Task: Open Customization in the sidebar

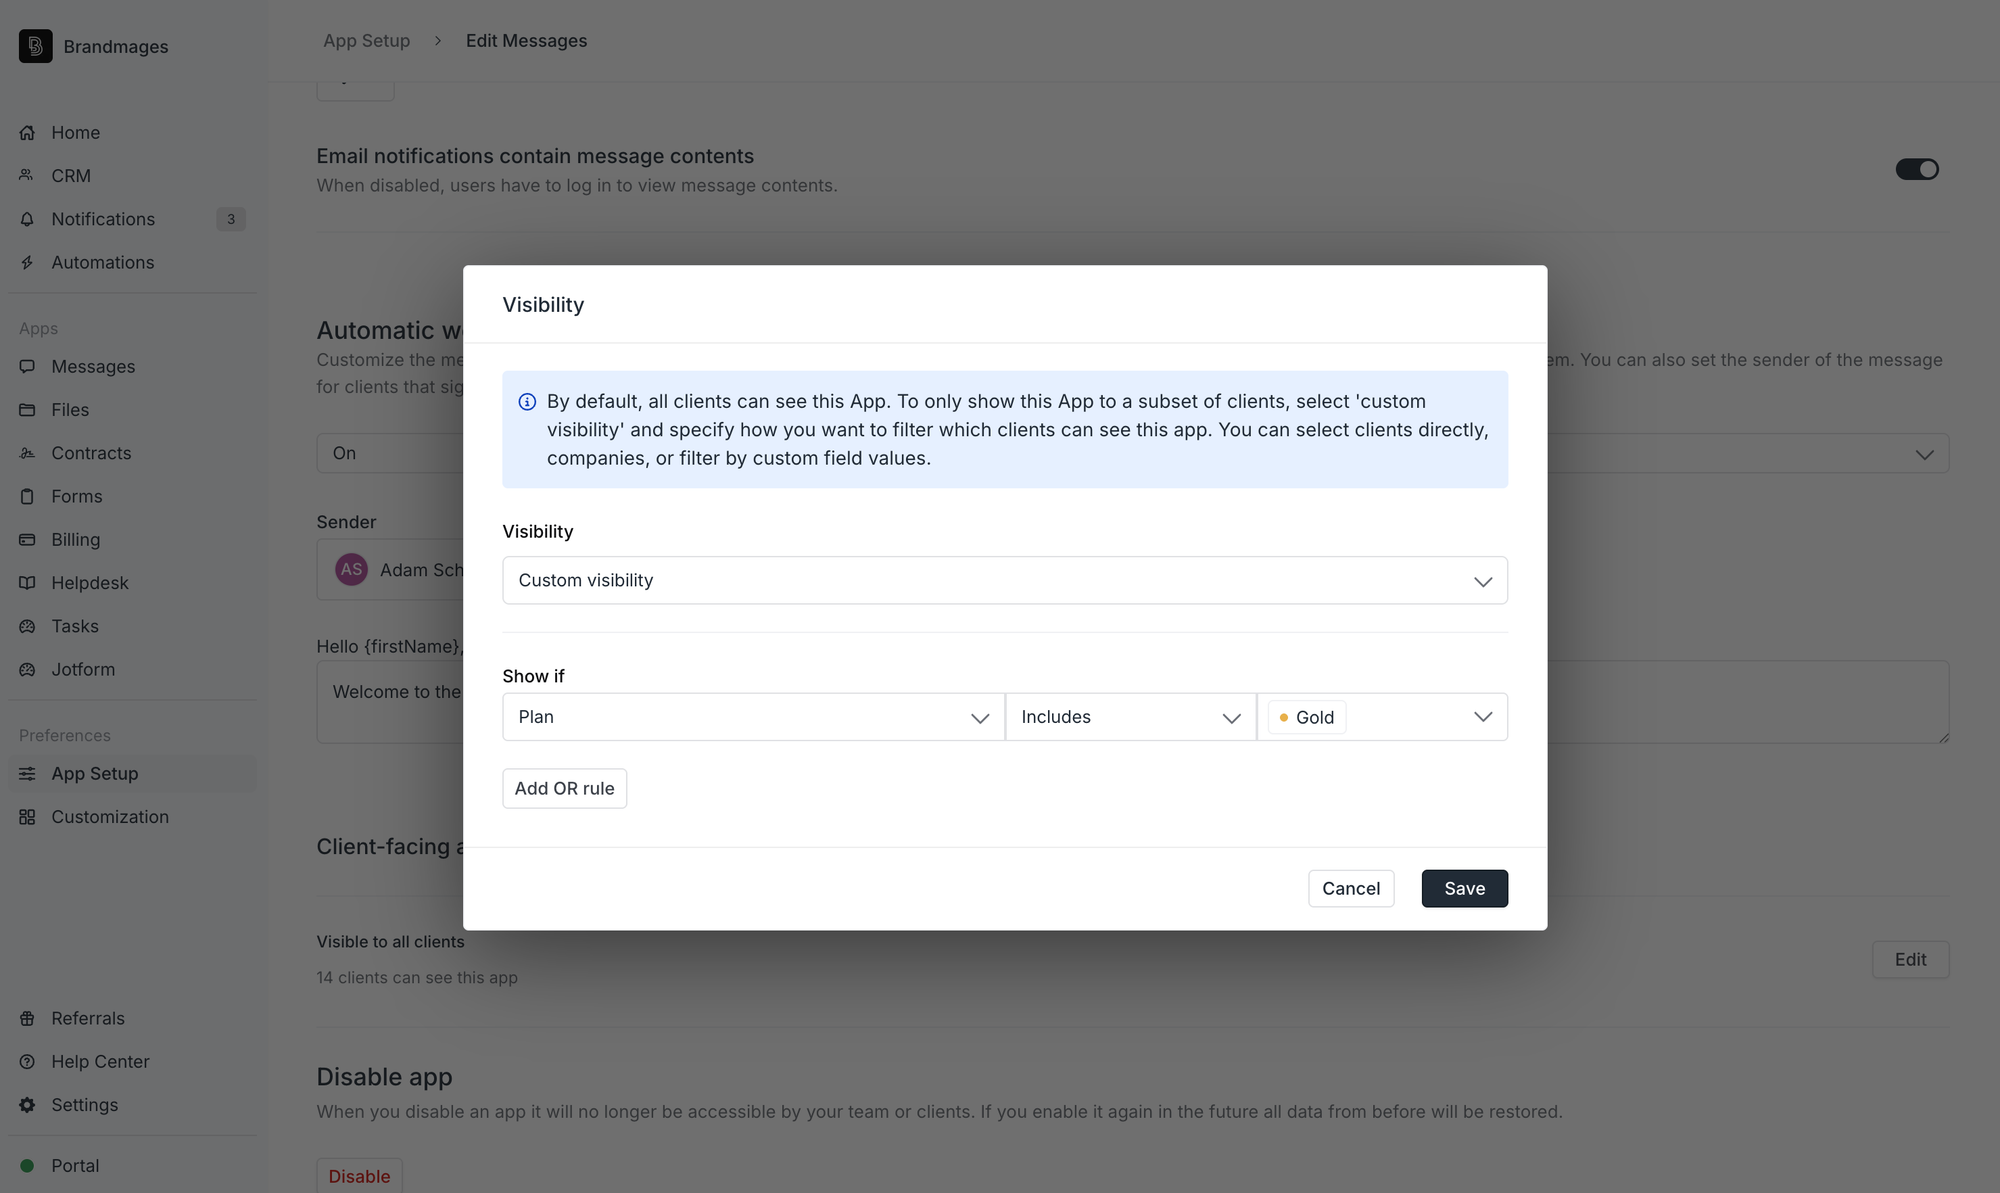Action: coord(110,817)
